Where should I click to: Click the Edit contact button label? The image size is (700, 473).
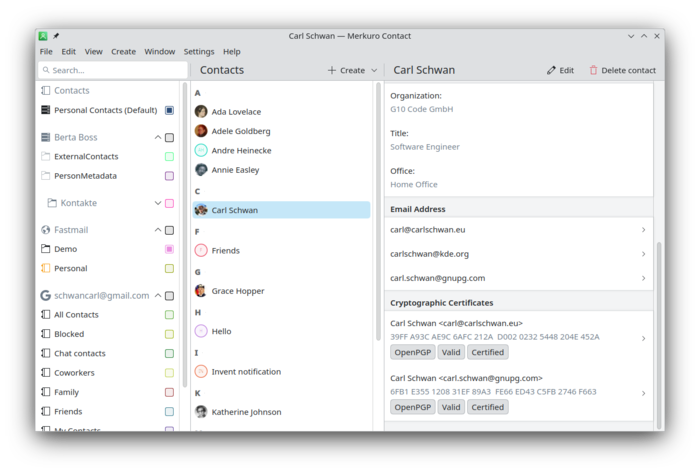pos(567,71)
